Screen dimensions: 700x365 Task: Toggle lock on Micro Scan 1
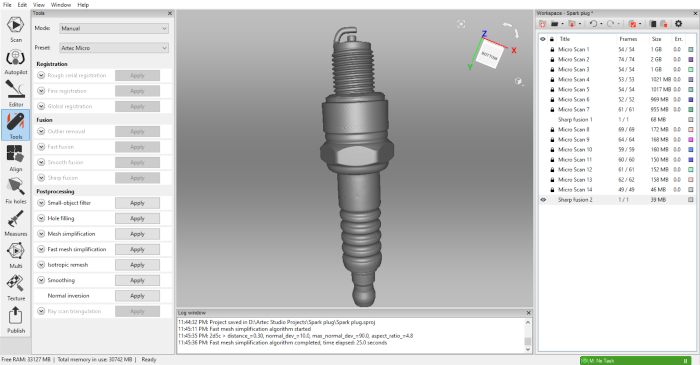(552, 50)
